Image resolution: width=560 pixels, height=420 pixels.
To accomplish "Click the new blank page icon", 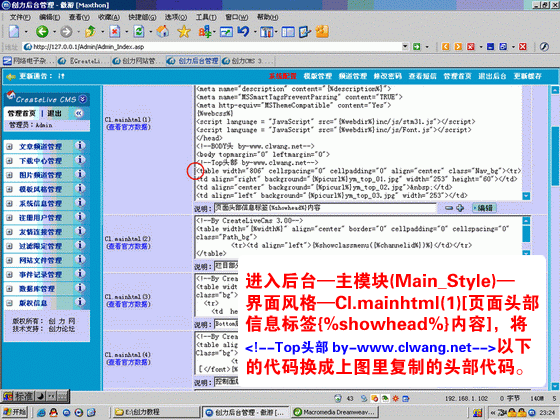I will [14, 32].
